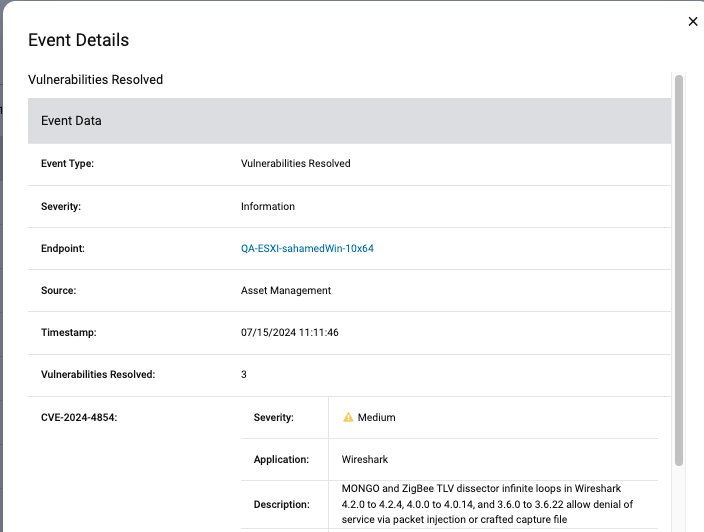Screen dimensions: 704x532
Task: Select the Event Type label
Action: coord(67,163)
